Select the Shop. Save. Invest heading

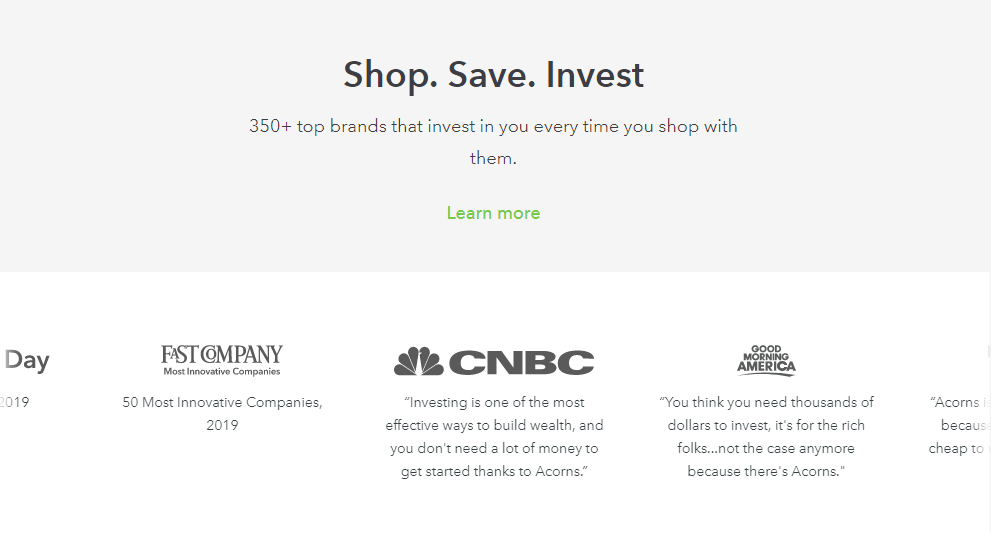pos(493,75)
